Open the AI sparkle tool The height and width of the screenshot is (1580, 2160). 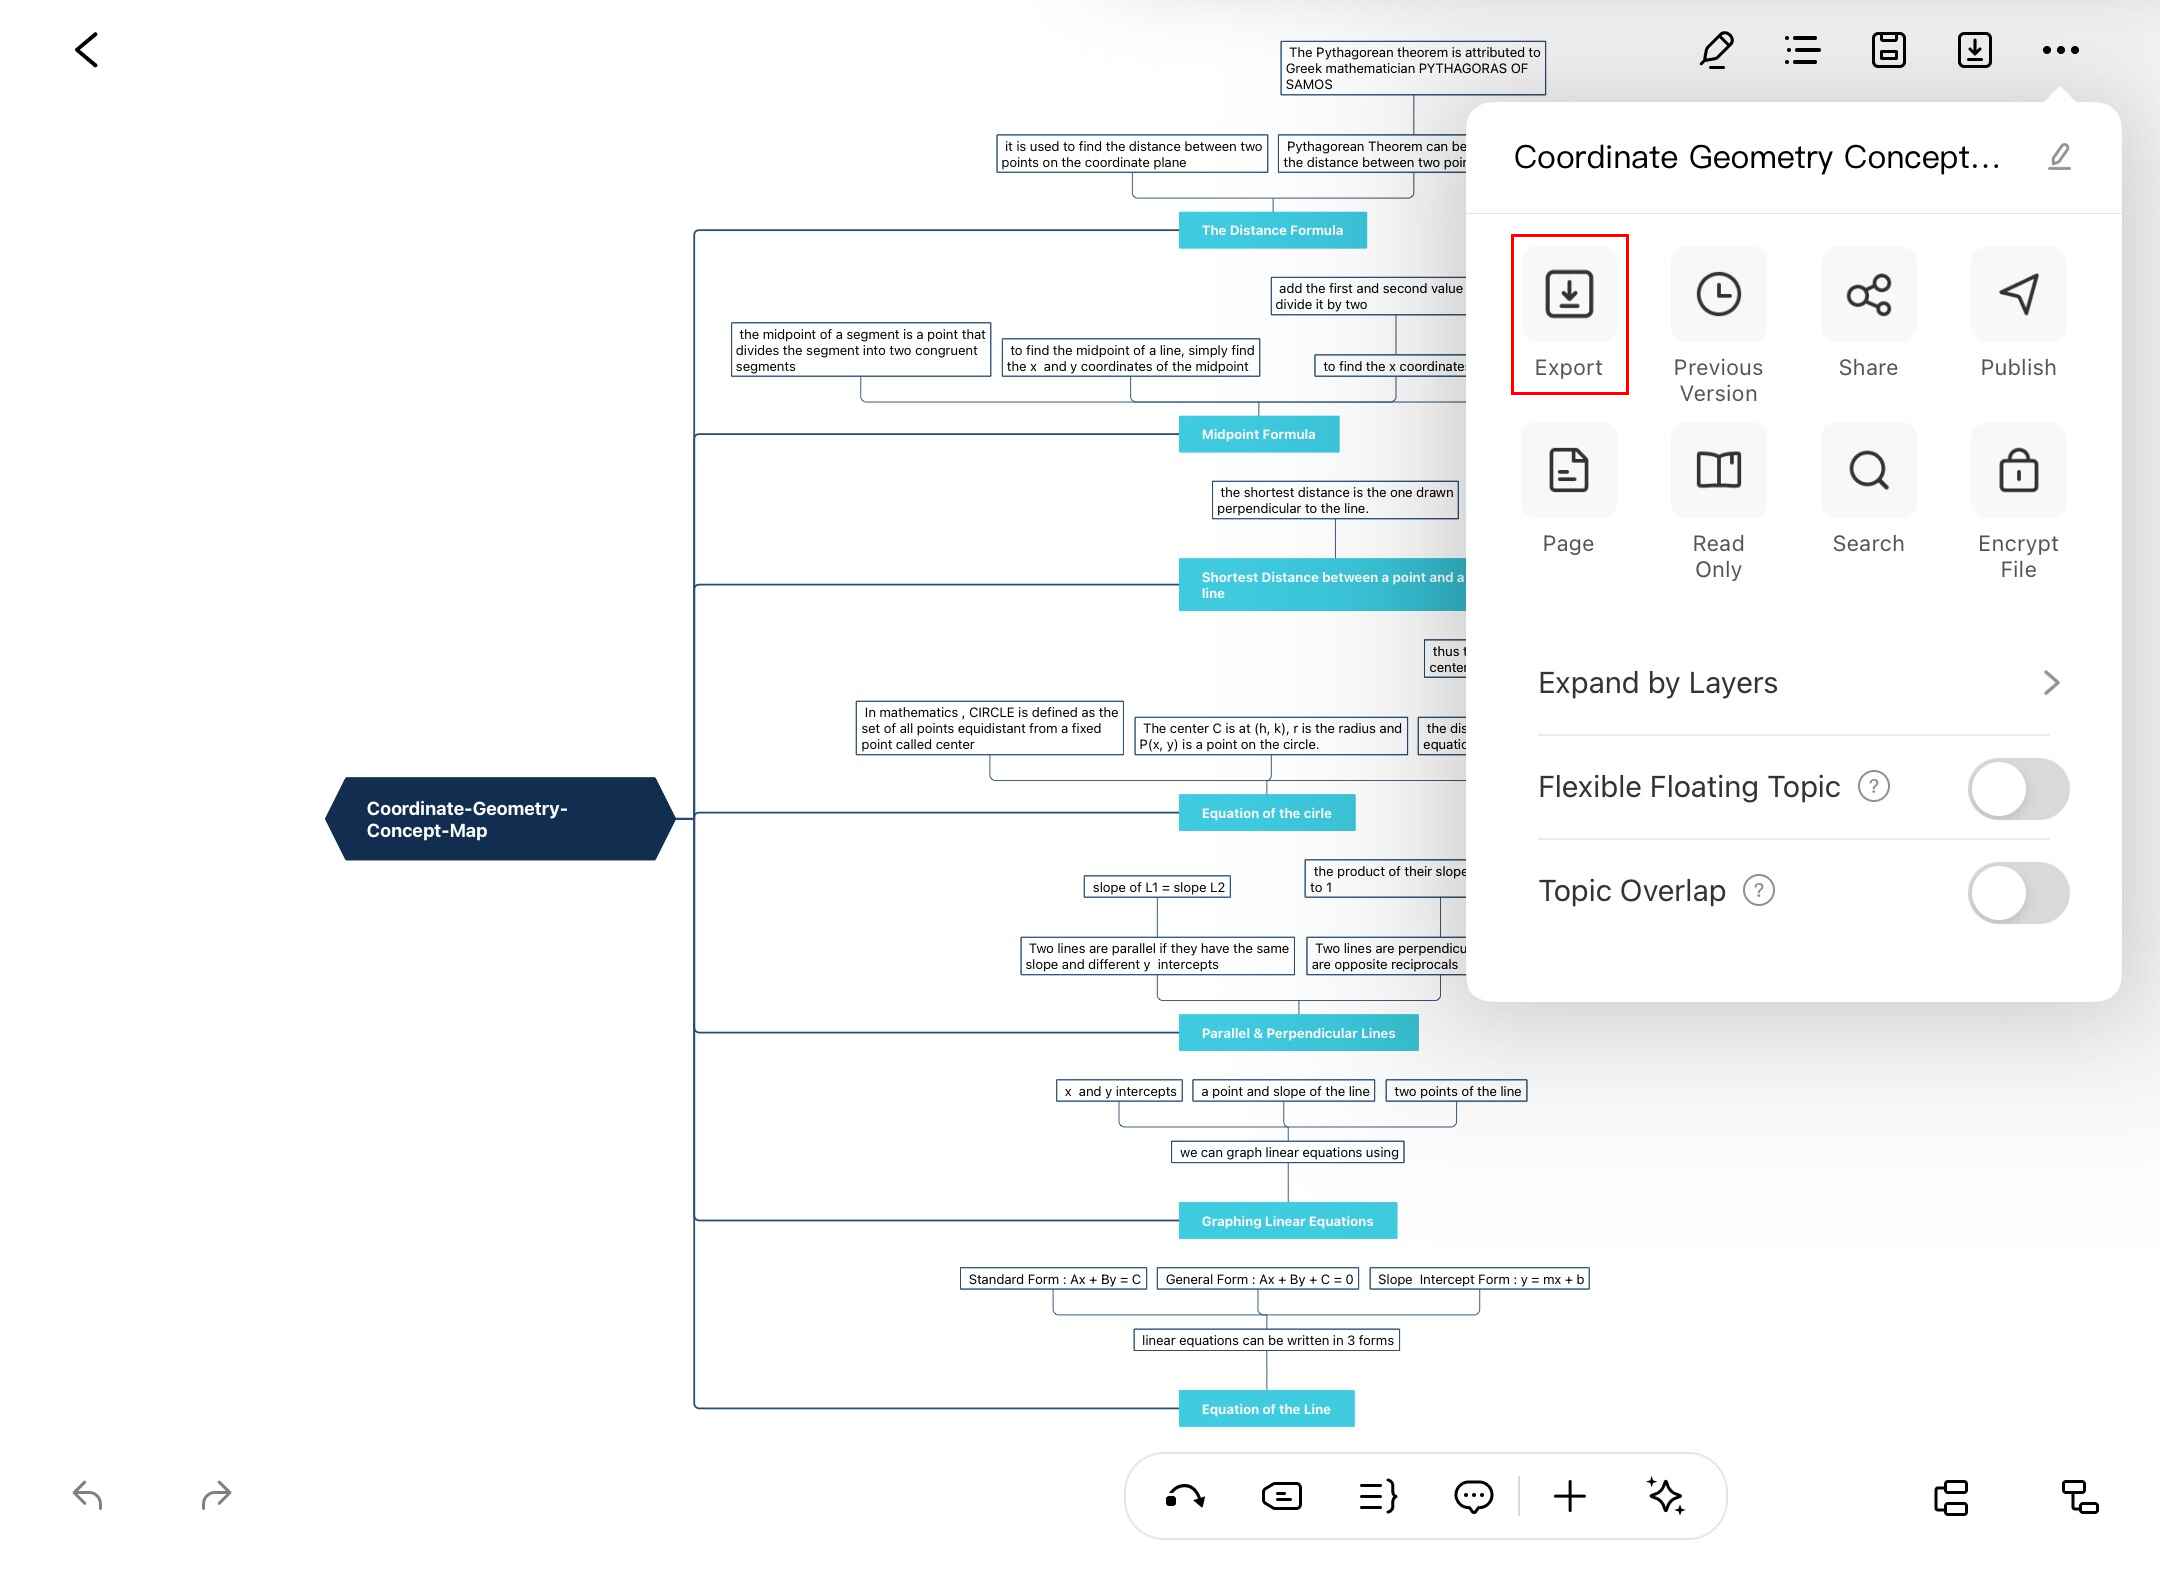(x=1666, y=1496)
